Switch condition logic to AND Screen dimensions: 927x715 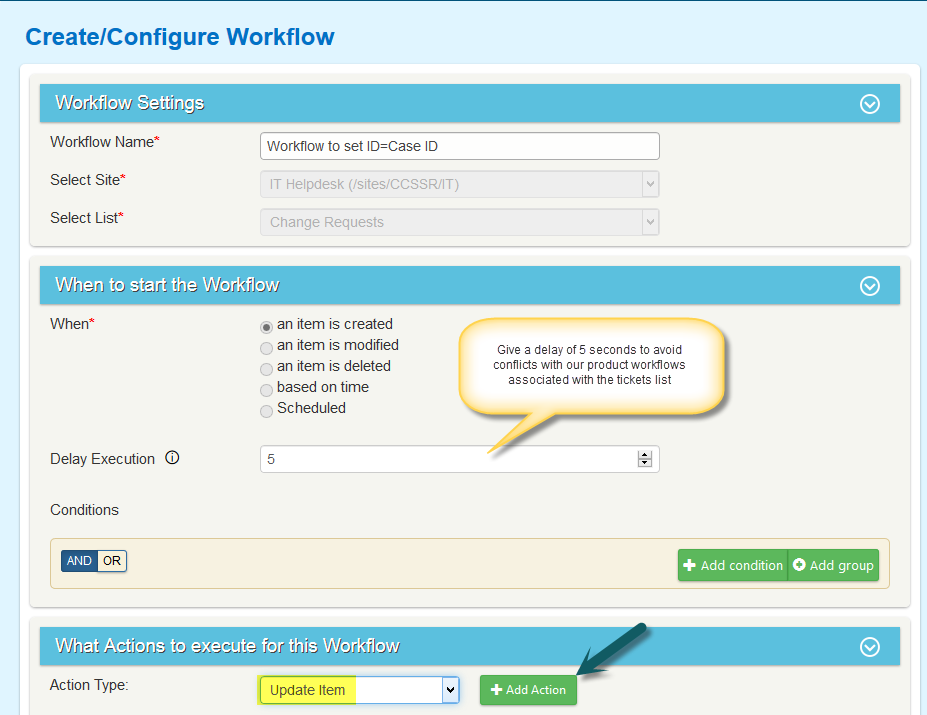click(x=79, y=561)
